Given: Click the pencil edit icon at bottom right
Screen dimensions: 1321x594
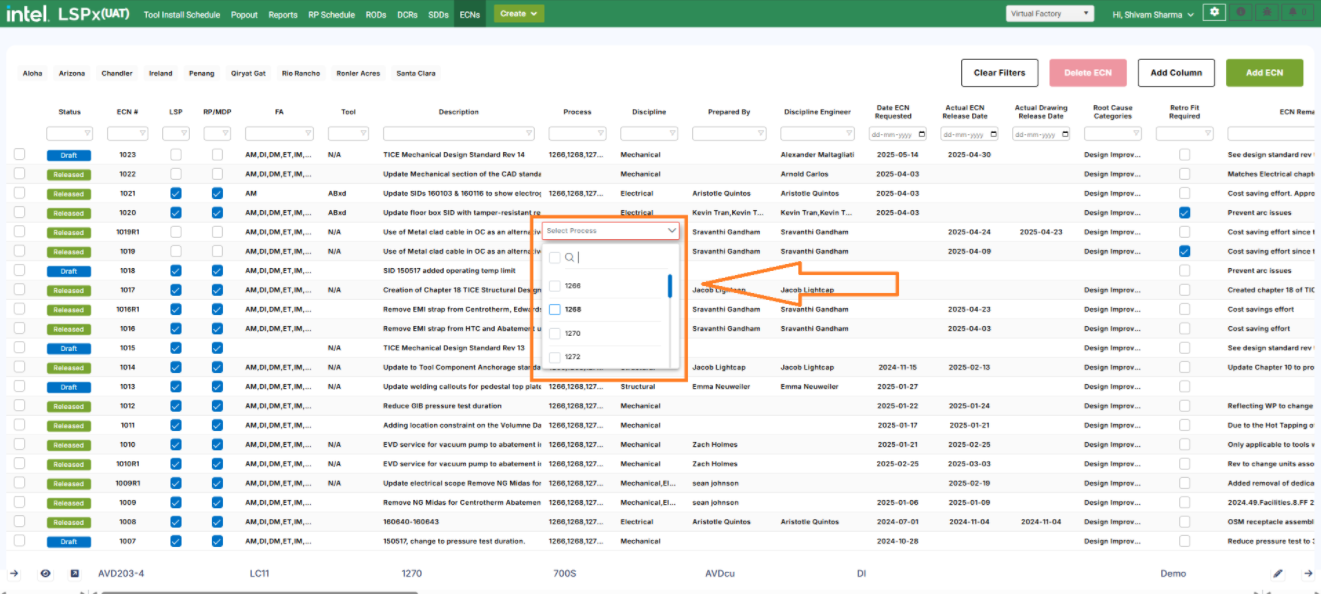Looking at the screenshot, I should point(1277,573).
